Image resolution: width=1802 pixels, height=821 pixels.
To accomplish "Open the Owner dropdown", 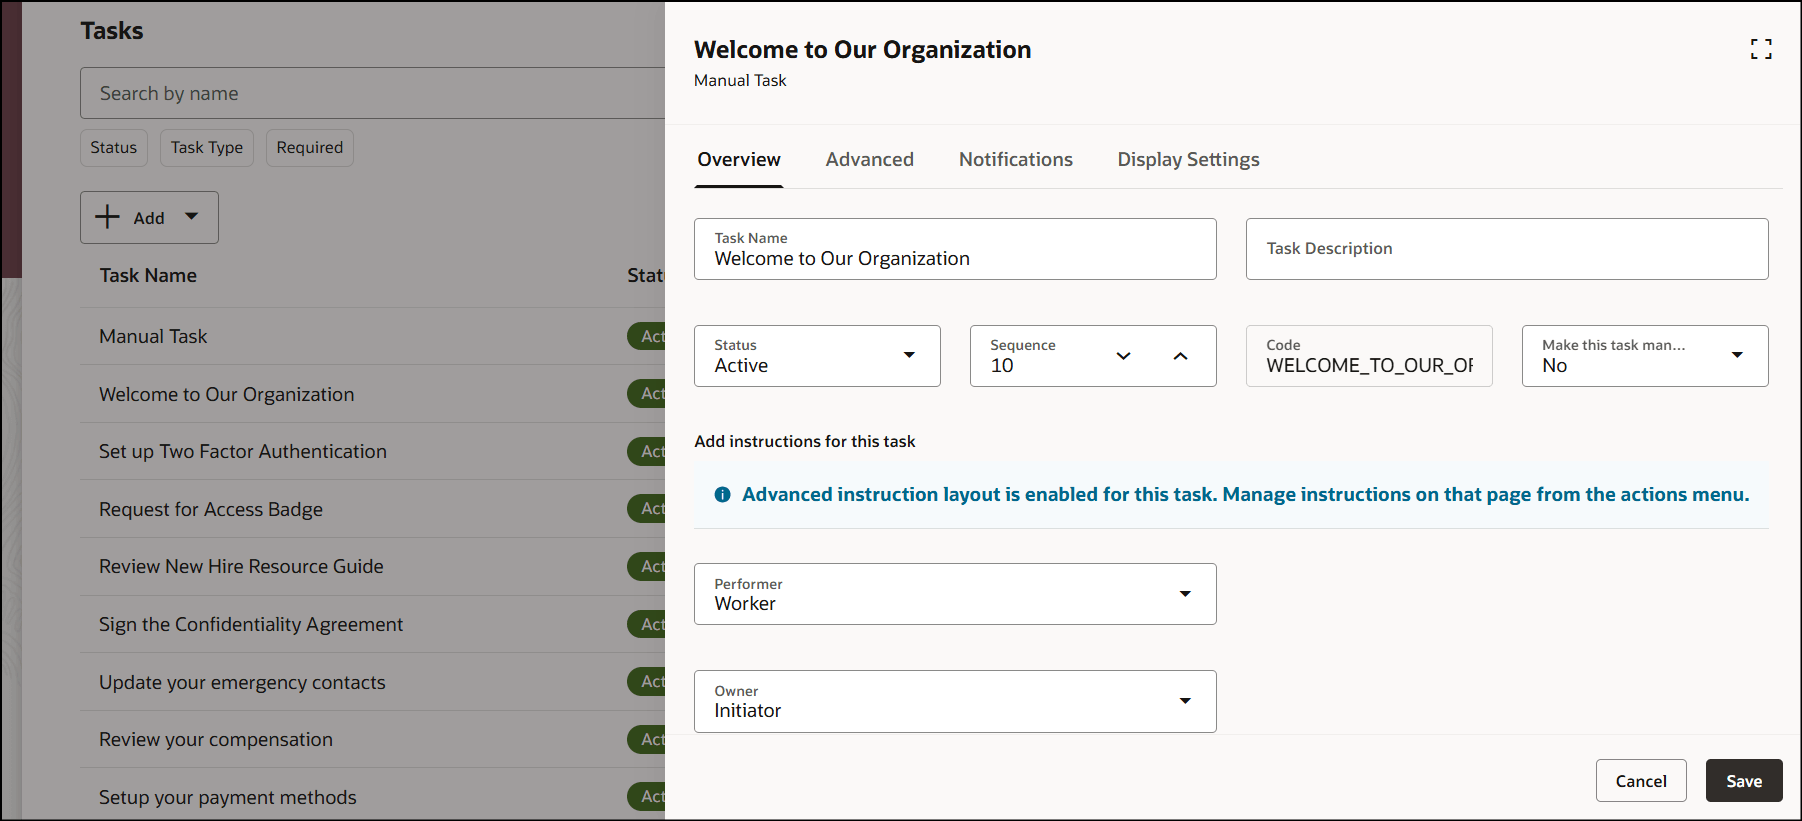I will click(x=1184, y=701).
